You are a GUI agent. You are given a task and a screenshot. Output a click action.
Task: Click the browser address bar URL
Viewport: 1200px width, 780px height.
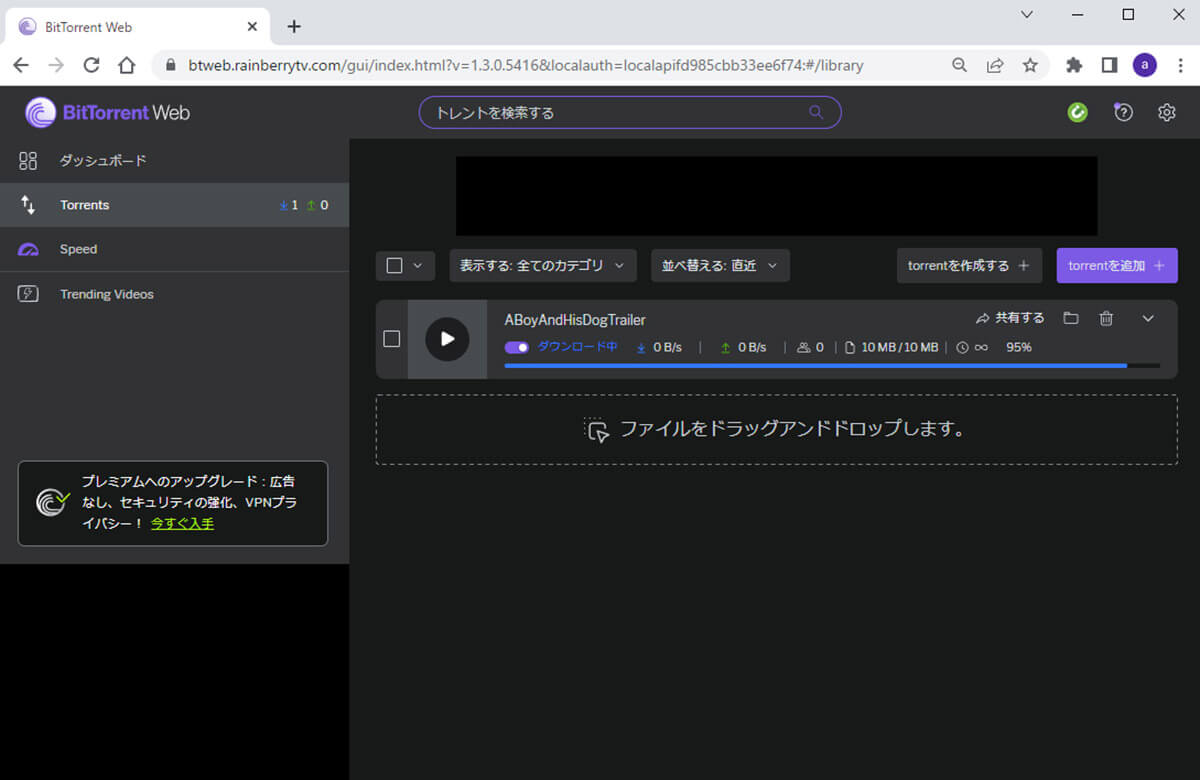(525, 65)
